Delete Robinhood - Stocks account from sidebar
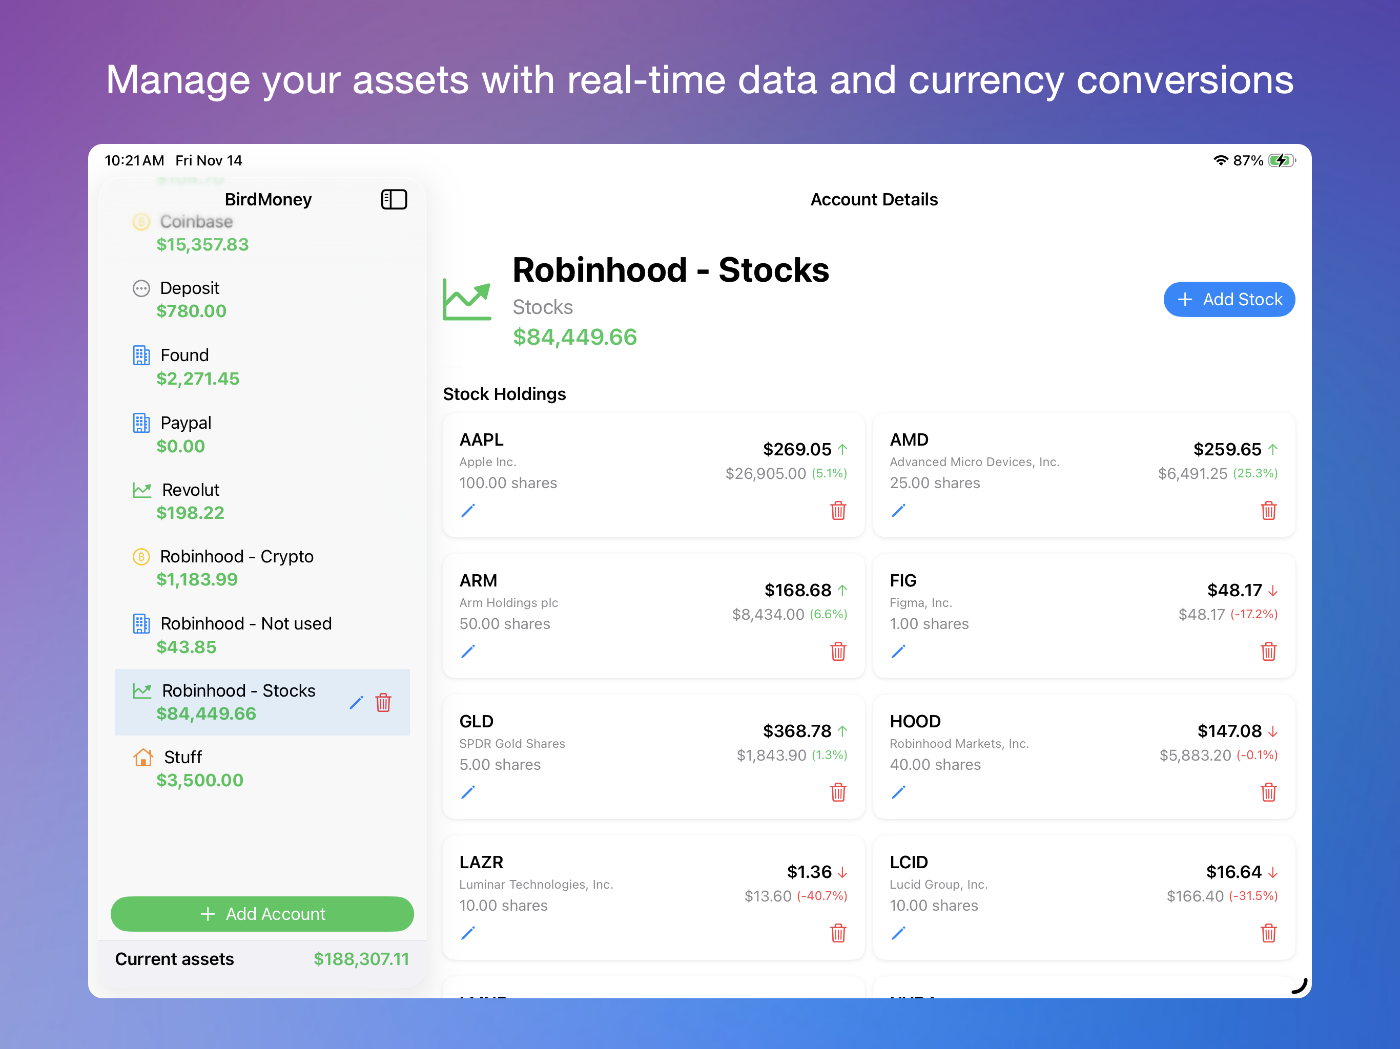 [383, 703]
